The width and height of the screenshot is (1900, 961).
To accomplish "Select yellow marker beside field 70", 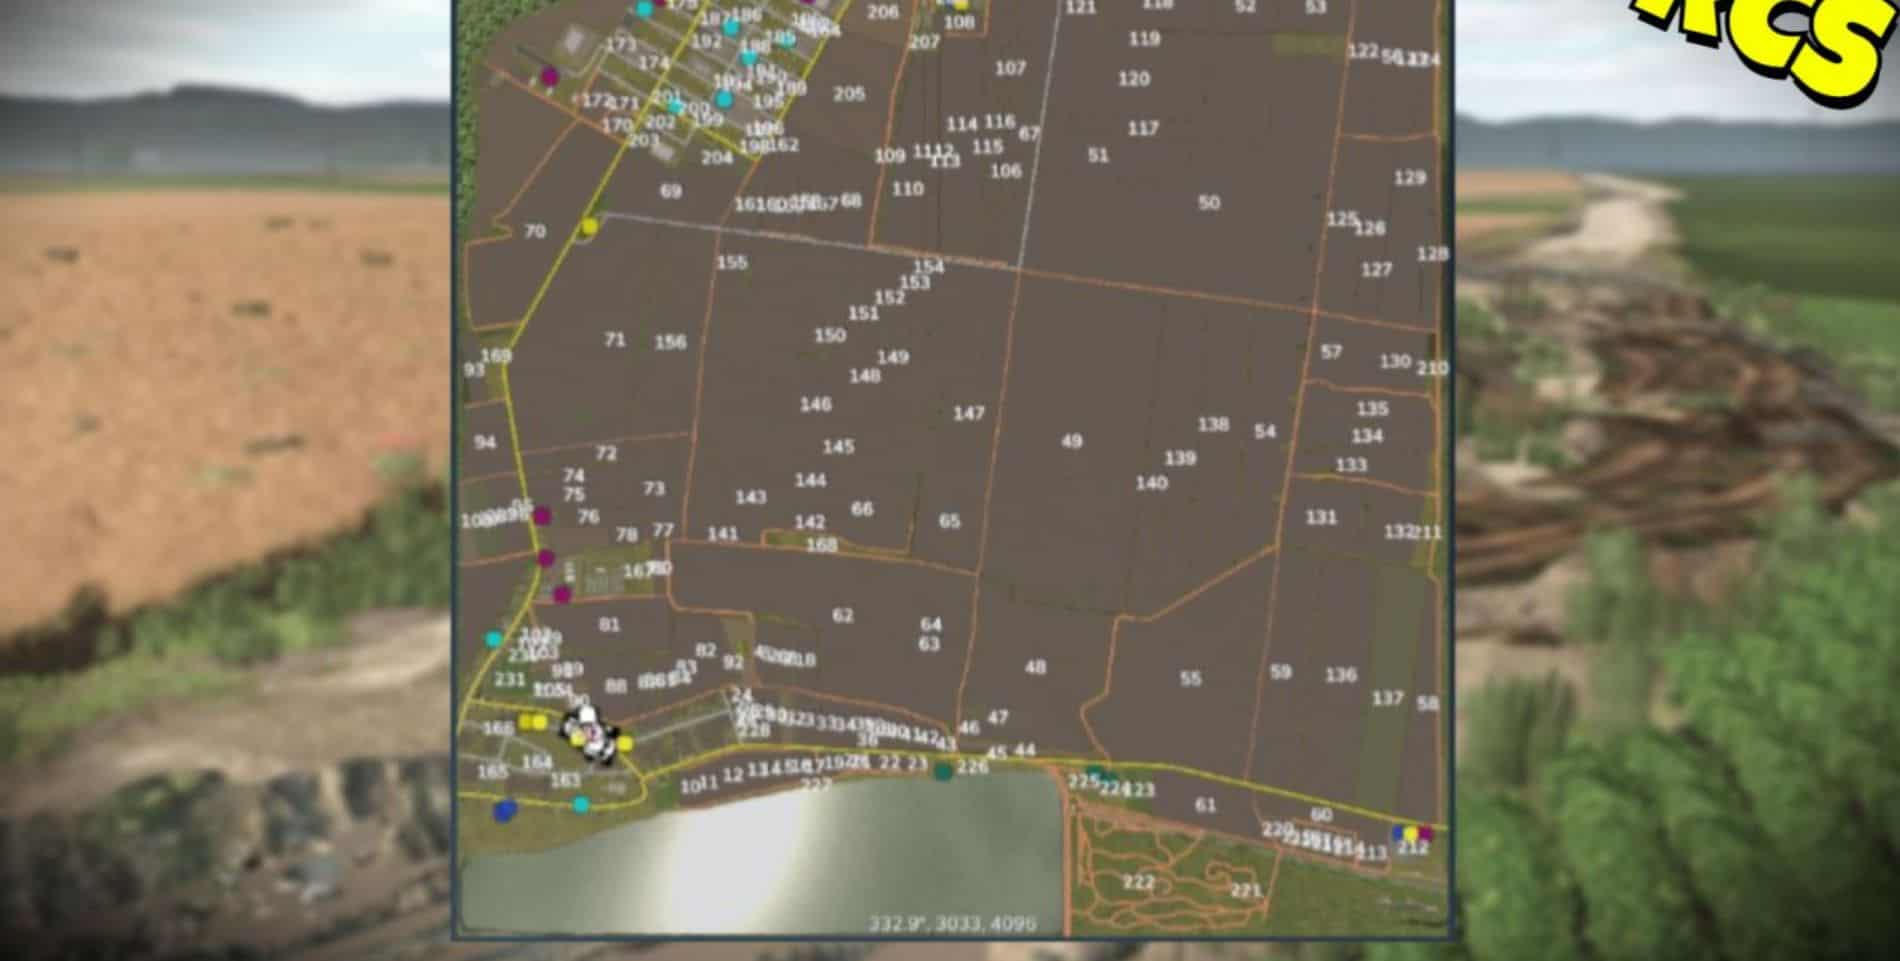I will [x=589, y=226].
